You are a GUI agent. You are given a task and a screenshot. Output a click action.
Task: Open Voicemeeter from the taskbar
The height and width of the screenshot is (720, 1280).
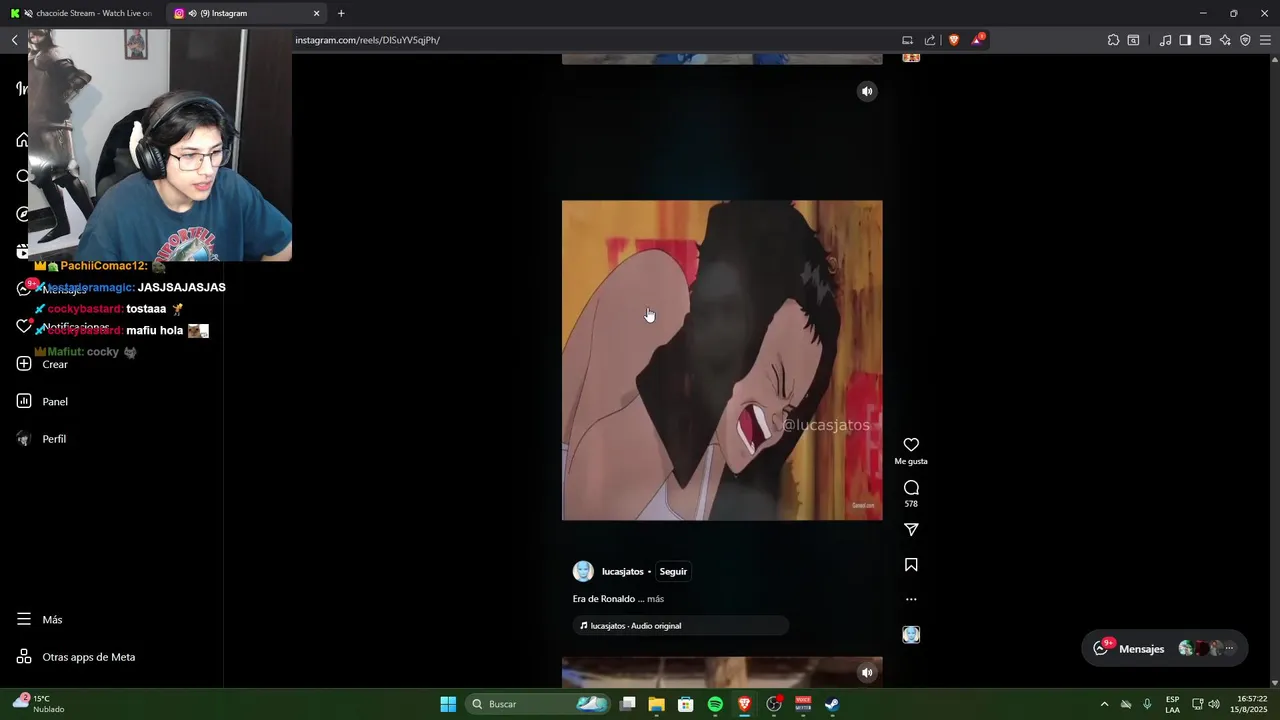point(803,704)
